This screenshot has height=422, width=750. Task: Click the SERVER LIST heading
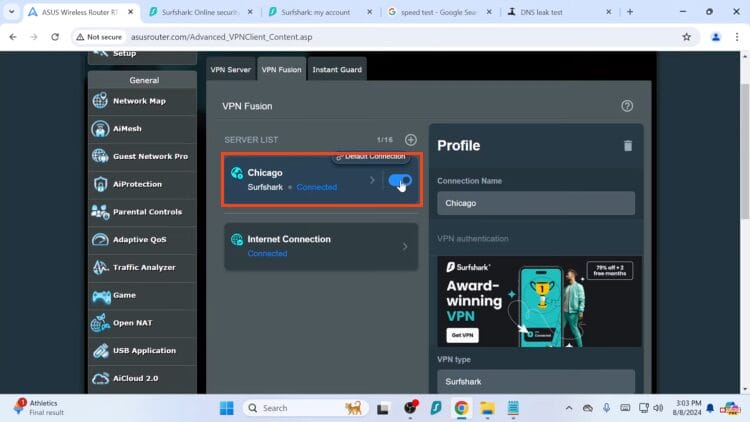[251, 140]
